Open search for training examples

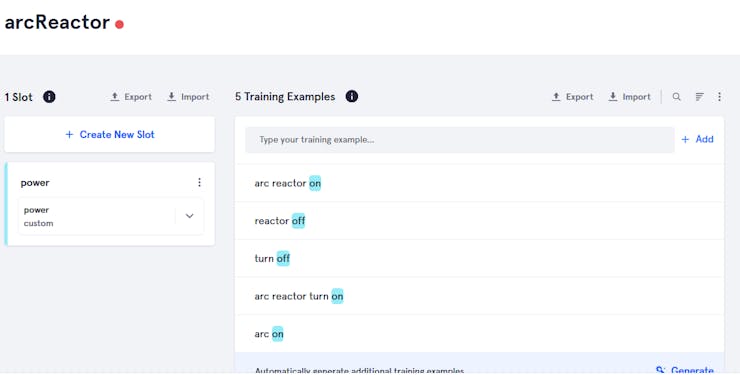[676, 97]
